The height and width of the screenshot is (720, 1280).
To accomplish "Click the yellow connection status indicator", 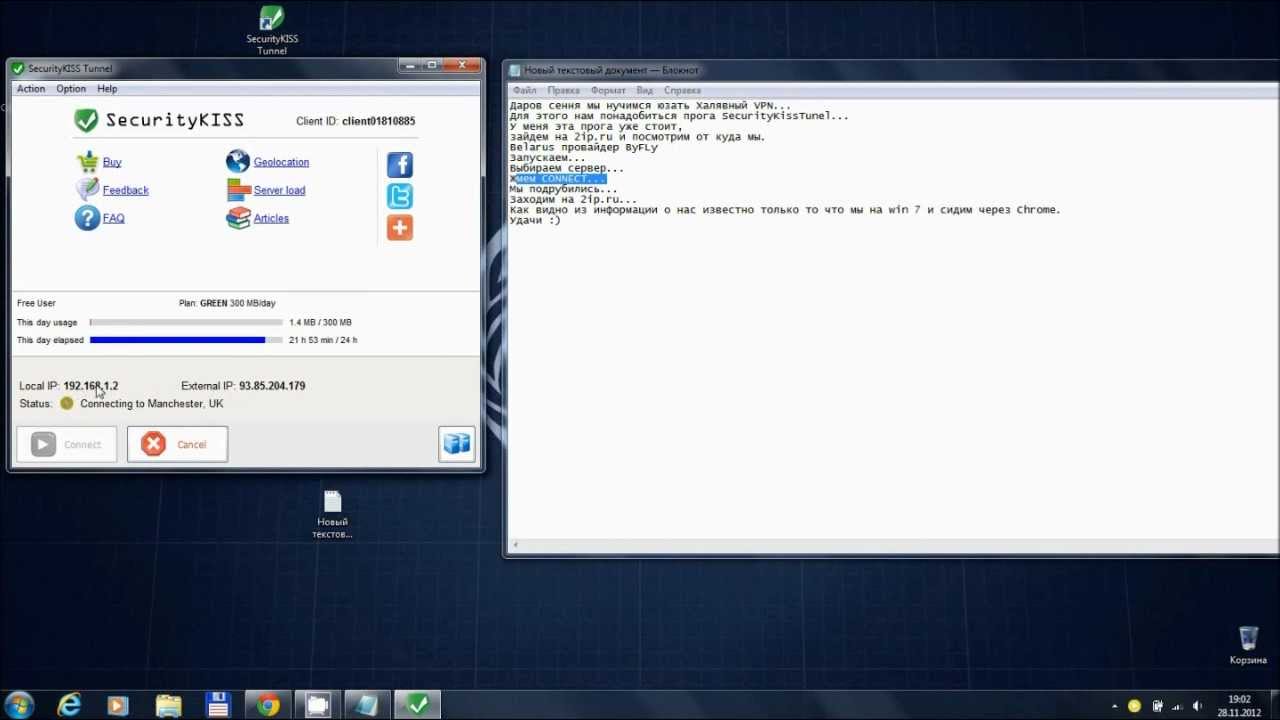I will pyautogui.click(x=67, y=403).
